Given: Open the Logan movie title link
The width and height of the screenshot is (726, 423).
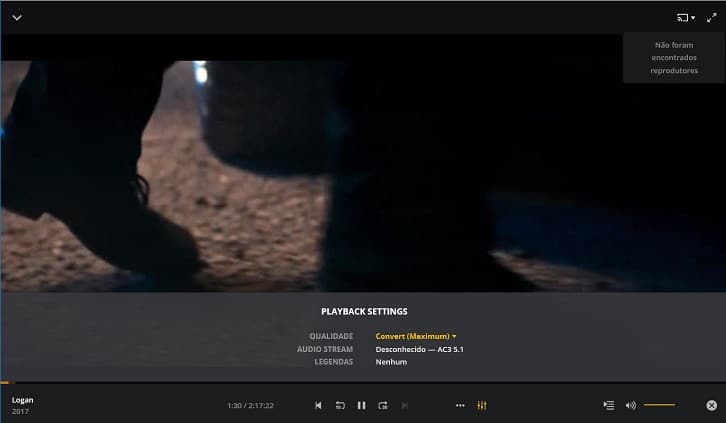Looking at the screenshot, I should coord(23,400).
